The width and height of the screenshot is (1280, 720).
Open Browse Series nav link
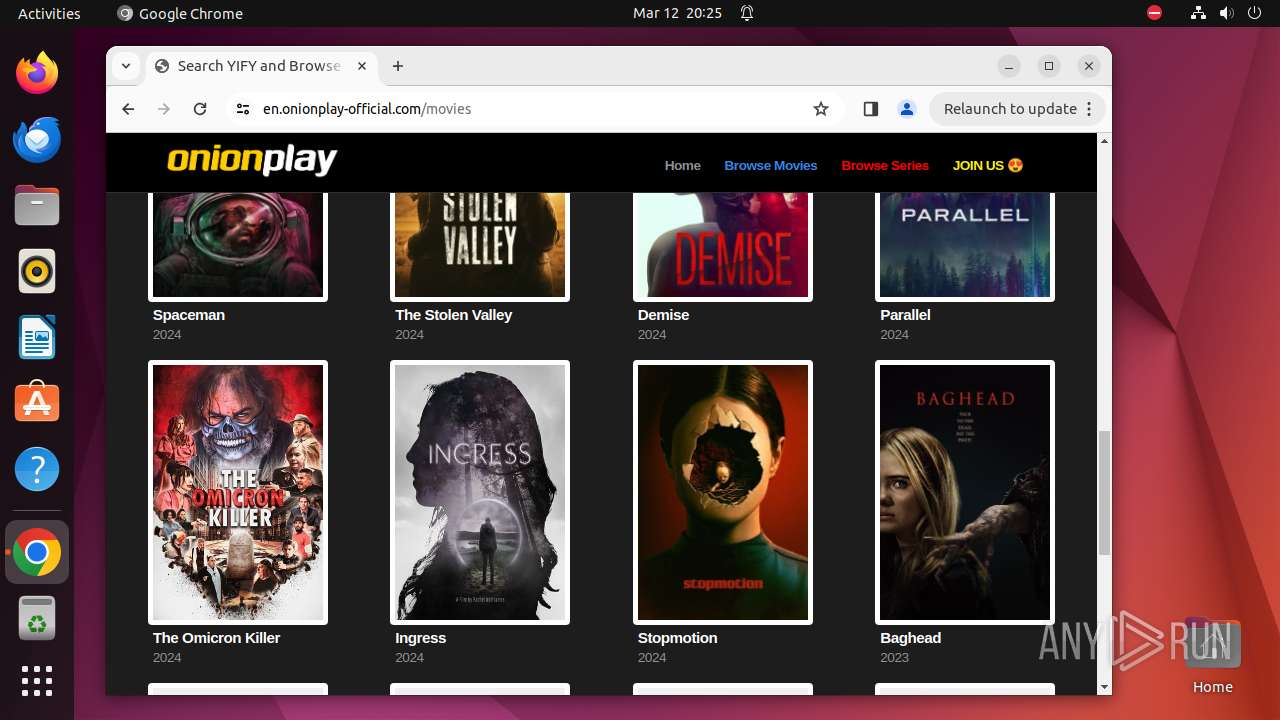[x=885, y=165]
